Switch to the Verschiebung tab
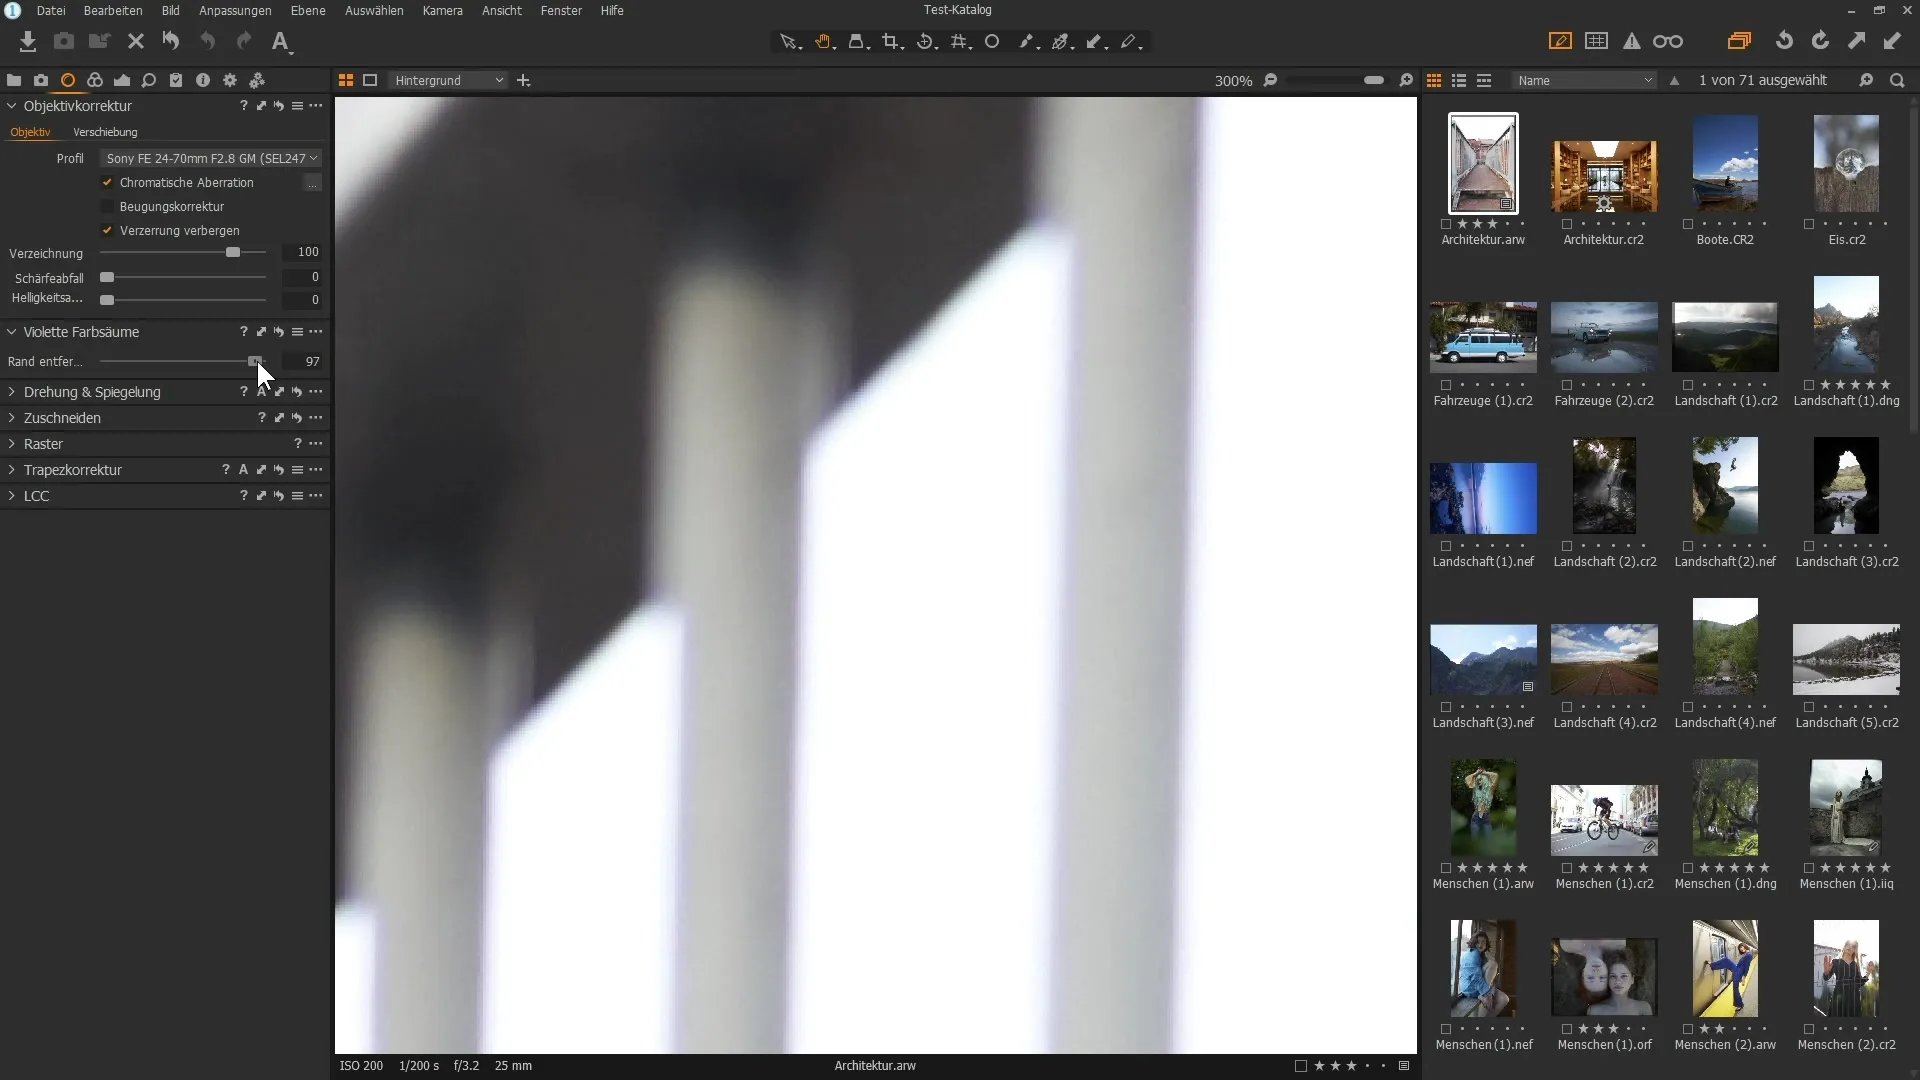 (105, 132)
